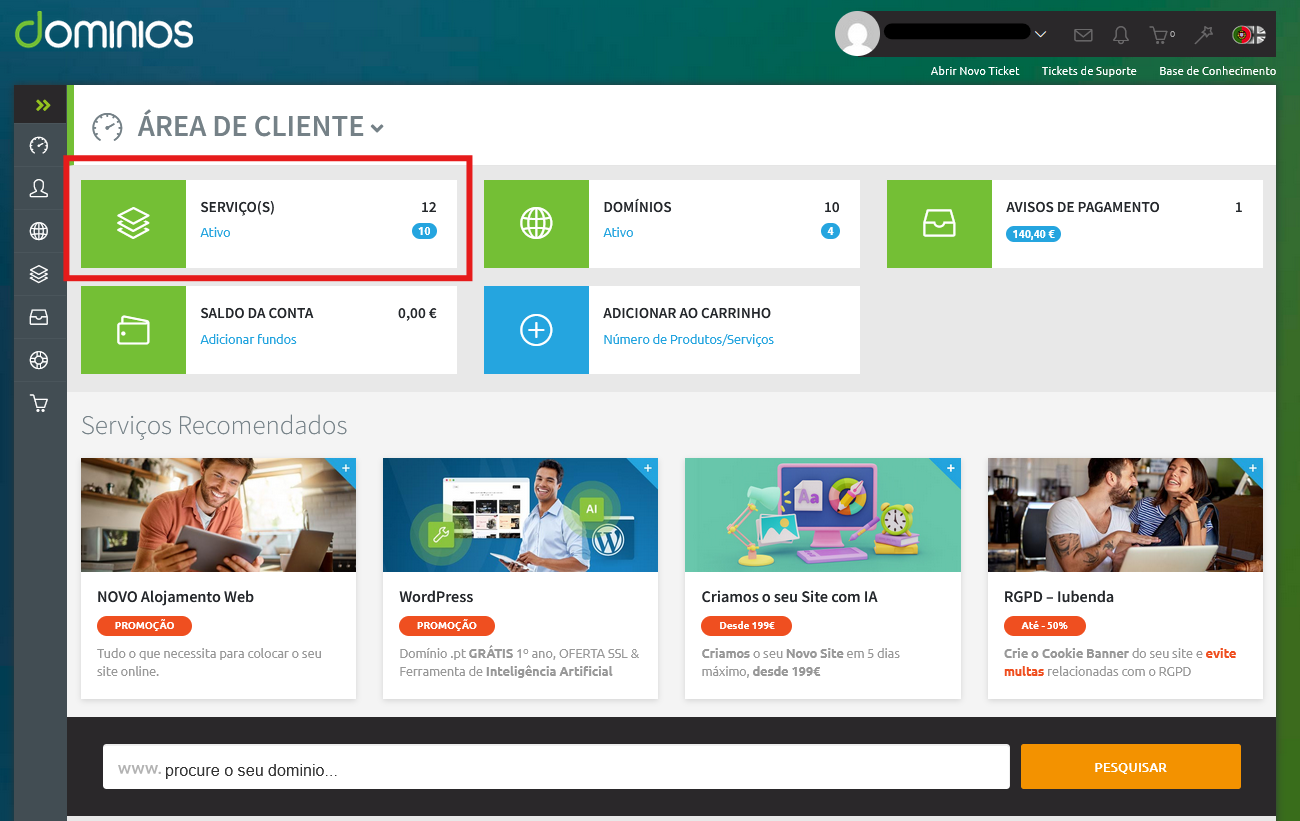1300x821 pixels.
Task: Click the inbox invoices icon in sidebar
Action: coord(39,317)
